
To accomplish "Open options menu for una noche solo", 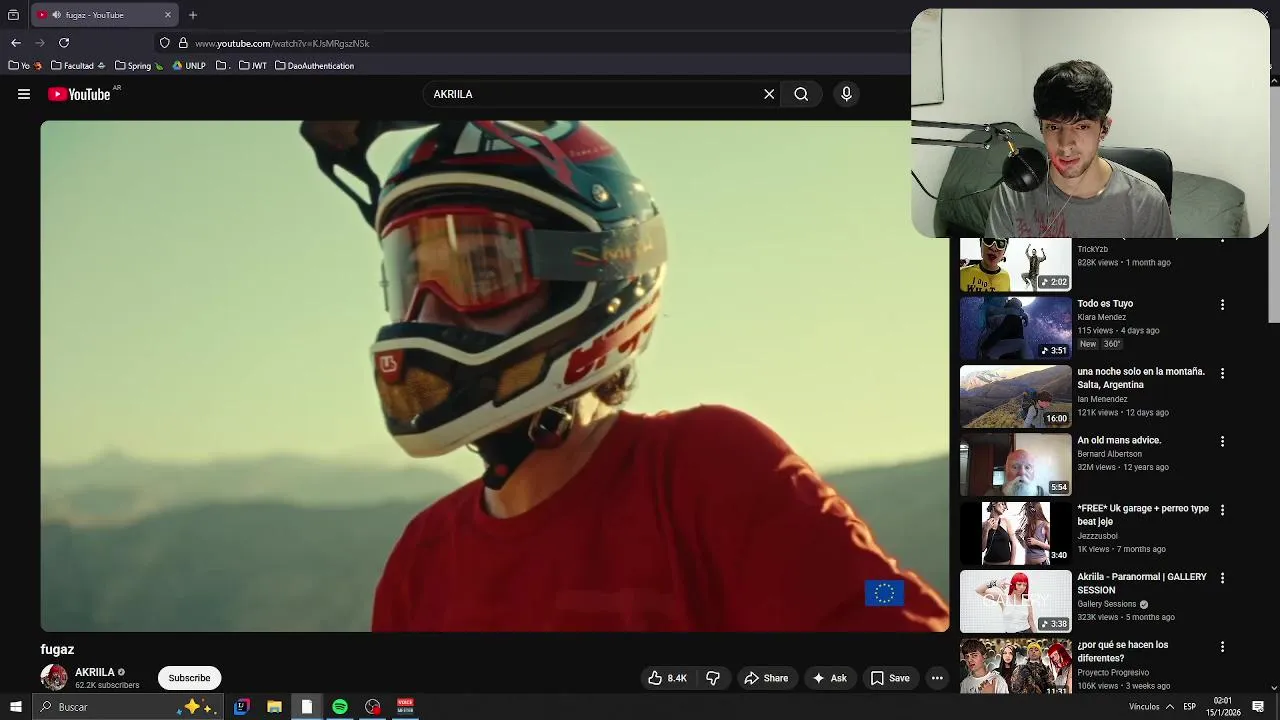I will [x=1222, y=373].
